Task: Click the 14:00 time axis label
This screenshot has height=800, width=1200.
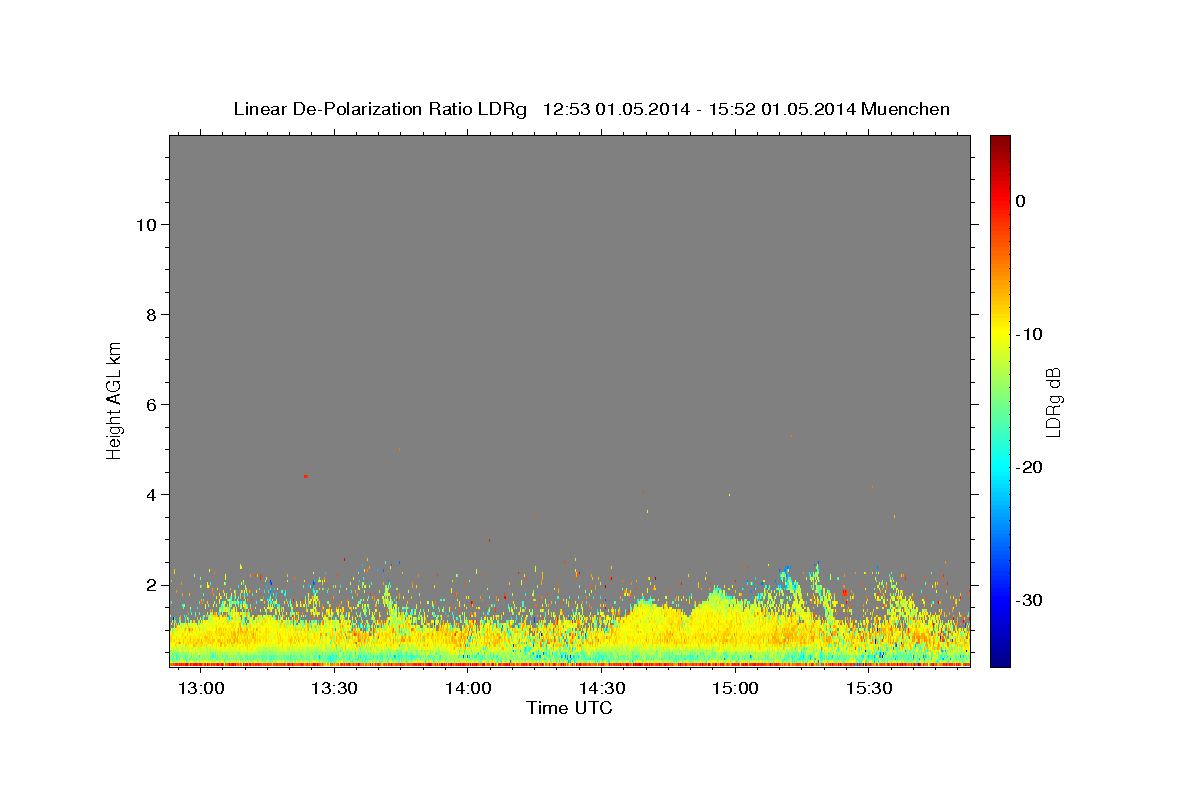Action: point(468,689)
